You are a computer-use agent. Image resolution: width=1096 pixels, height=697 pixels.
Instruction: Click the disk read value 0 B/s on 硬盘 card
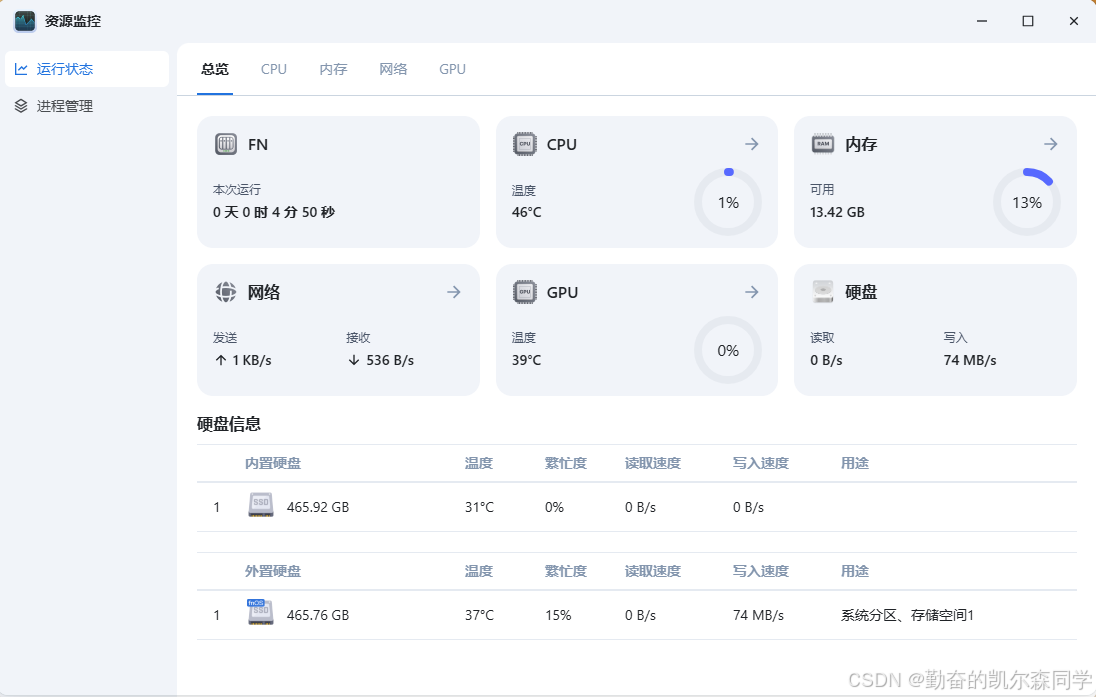click(x=826, y=360)
